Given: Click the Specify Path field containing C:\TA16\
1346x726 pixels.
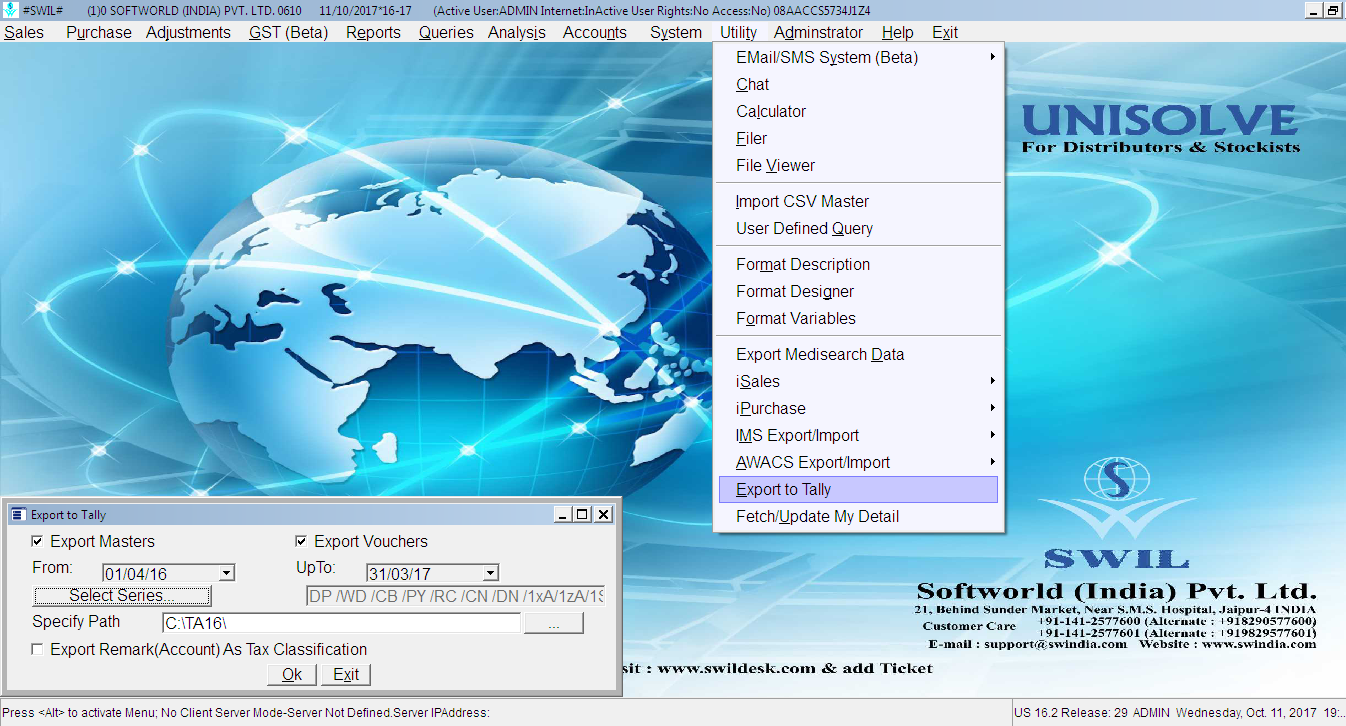Looking at the screenshot, I should [342, 623].
